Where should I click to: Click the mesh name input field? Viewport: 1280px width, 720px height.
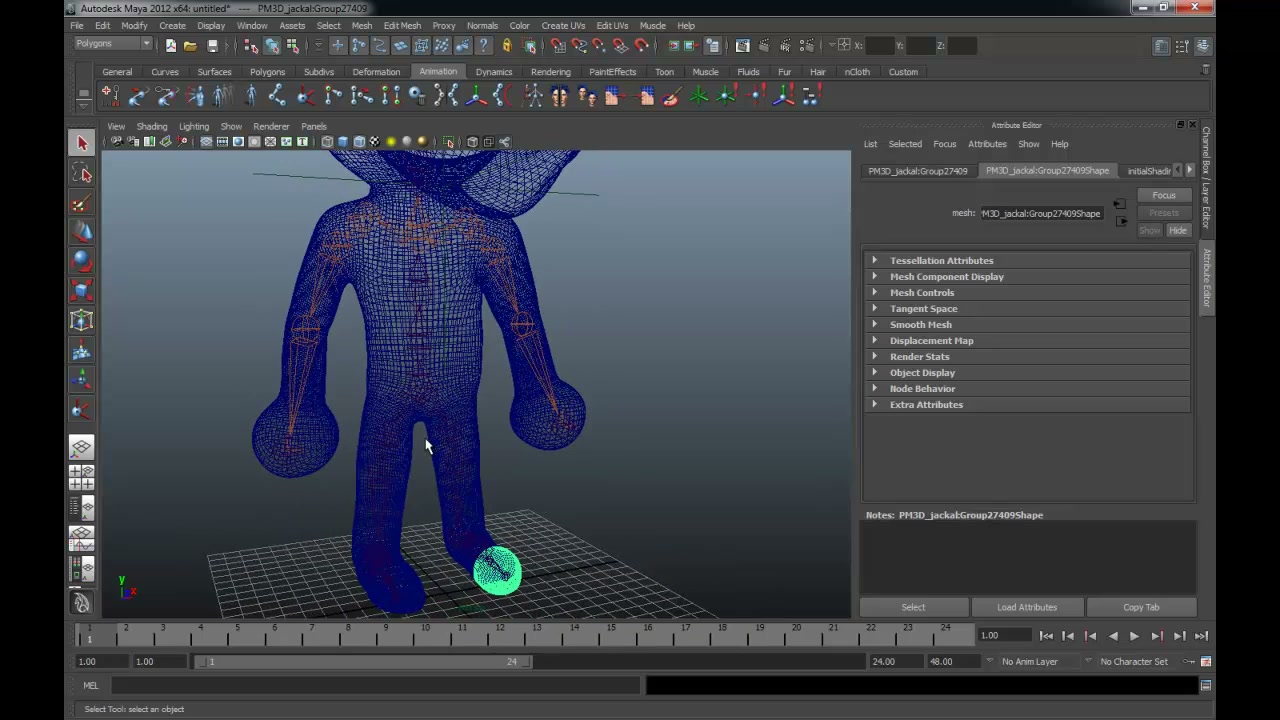(1040, 213)
